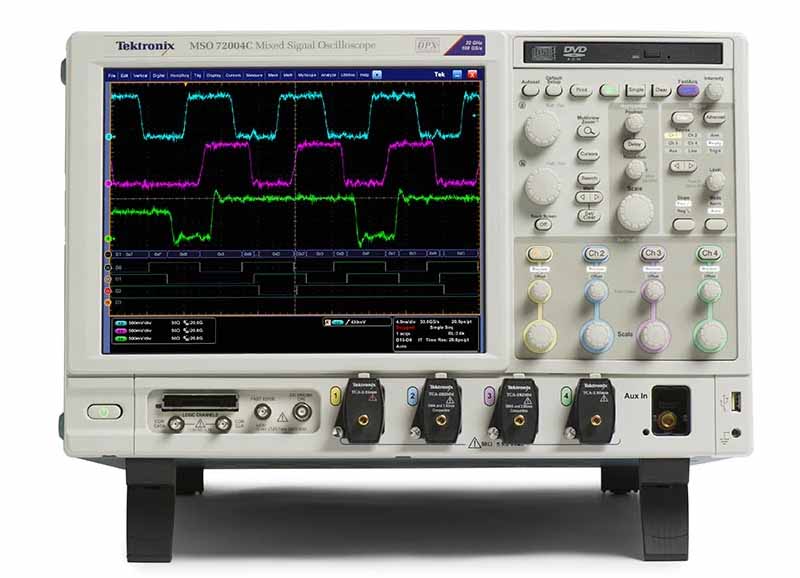Screen dimensions: 800x578
Task: Click the Intensity control knob
Action: click(714, 90)
